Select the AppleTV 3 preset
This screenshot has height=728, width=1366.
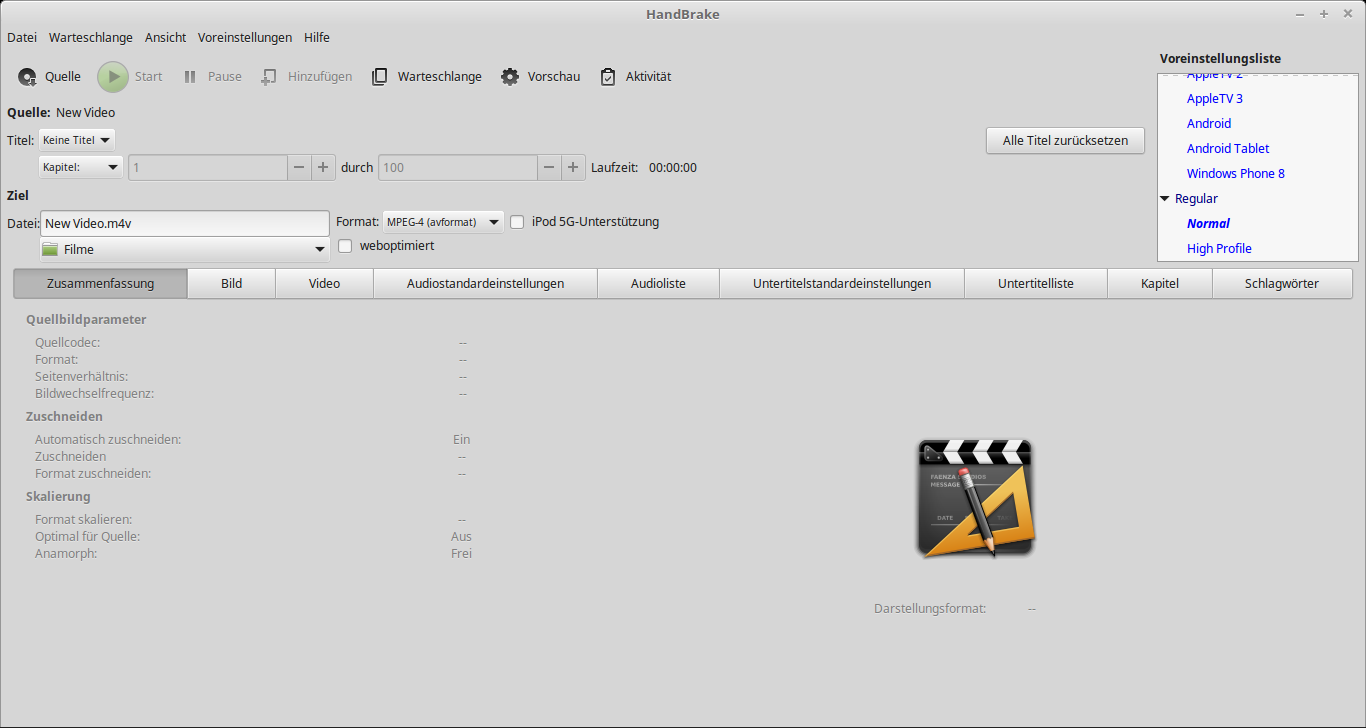tap(1215, 99)
